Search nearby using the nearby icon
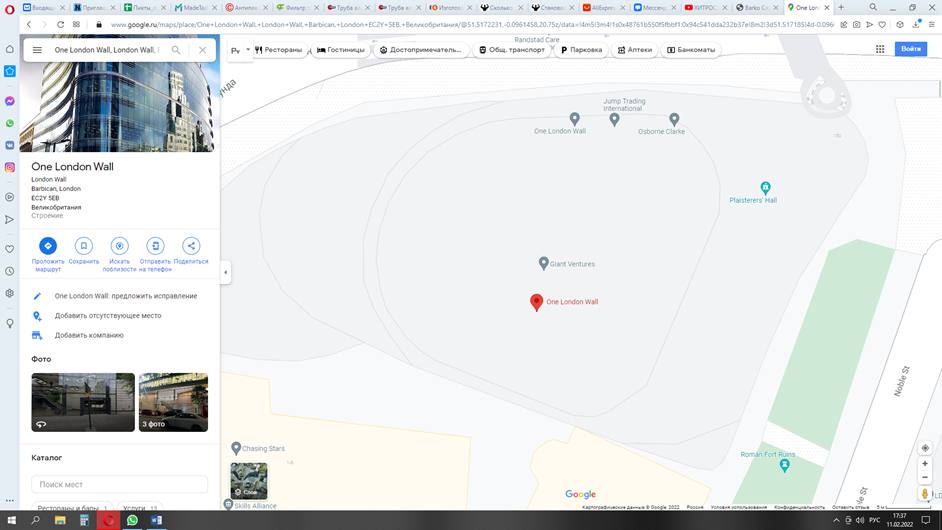 (120, 246)
